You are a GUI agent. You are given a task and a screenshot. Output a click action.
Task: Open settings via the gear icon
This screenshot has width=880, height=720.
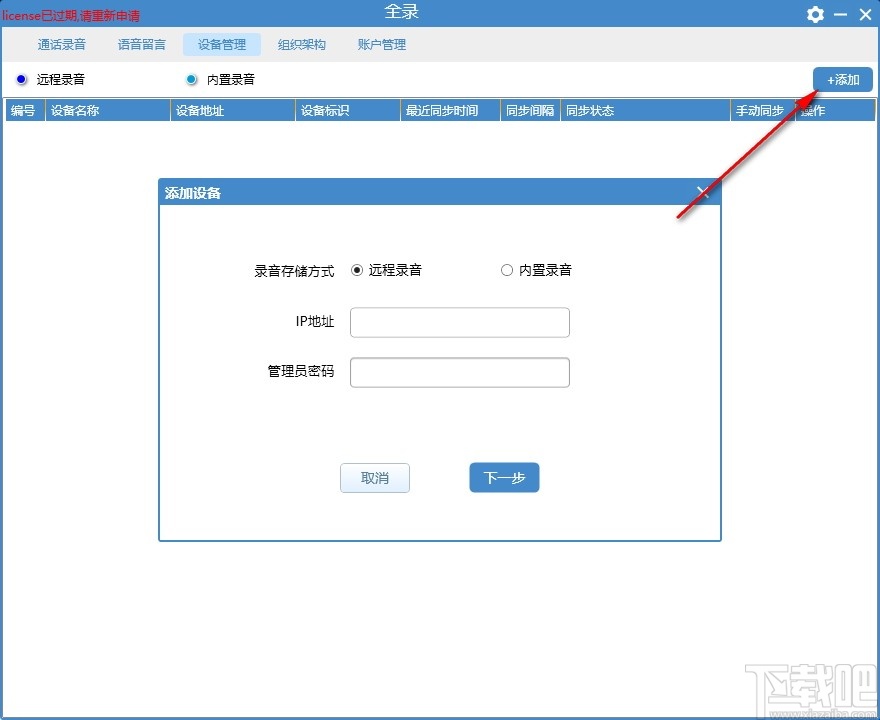(x=815, y=14)
